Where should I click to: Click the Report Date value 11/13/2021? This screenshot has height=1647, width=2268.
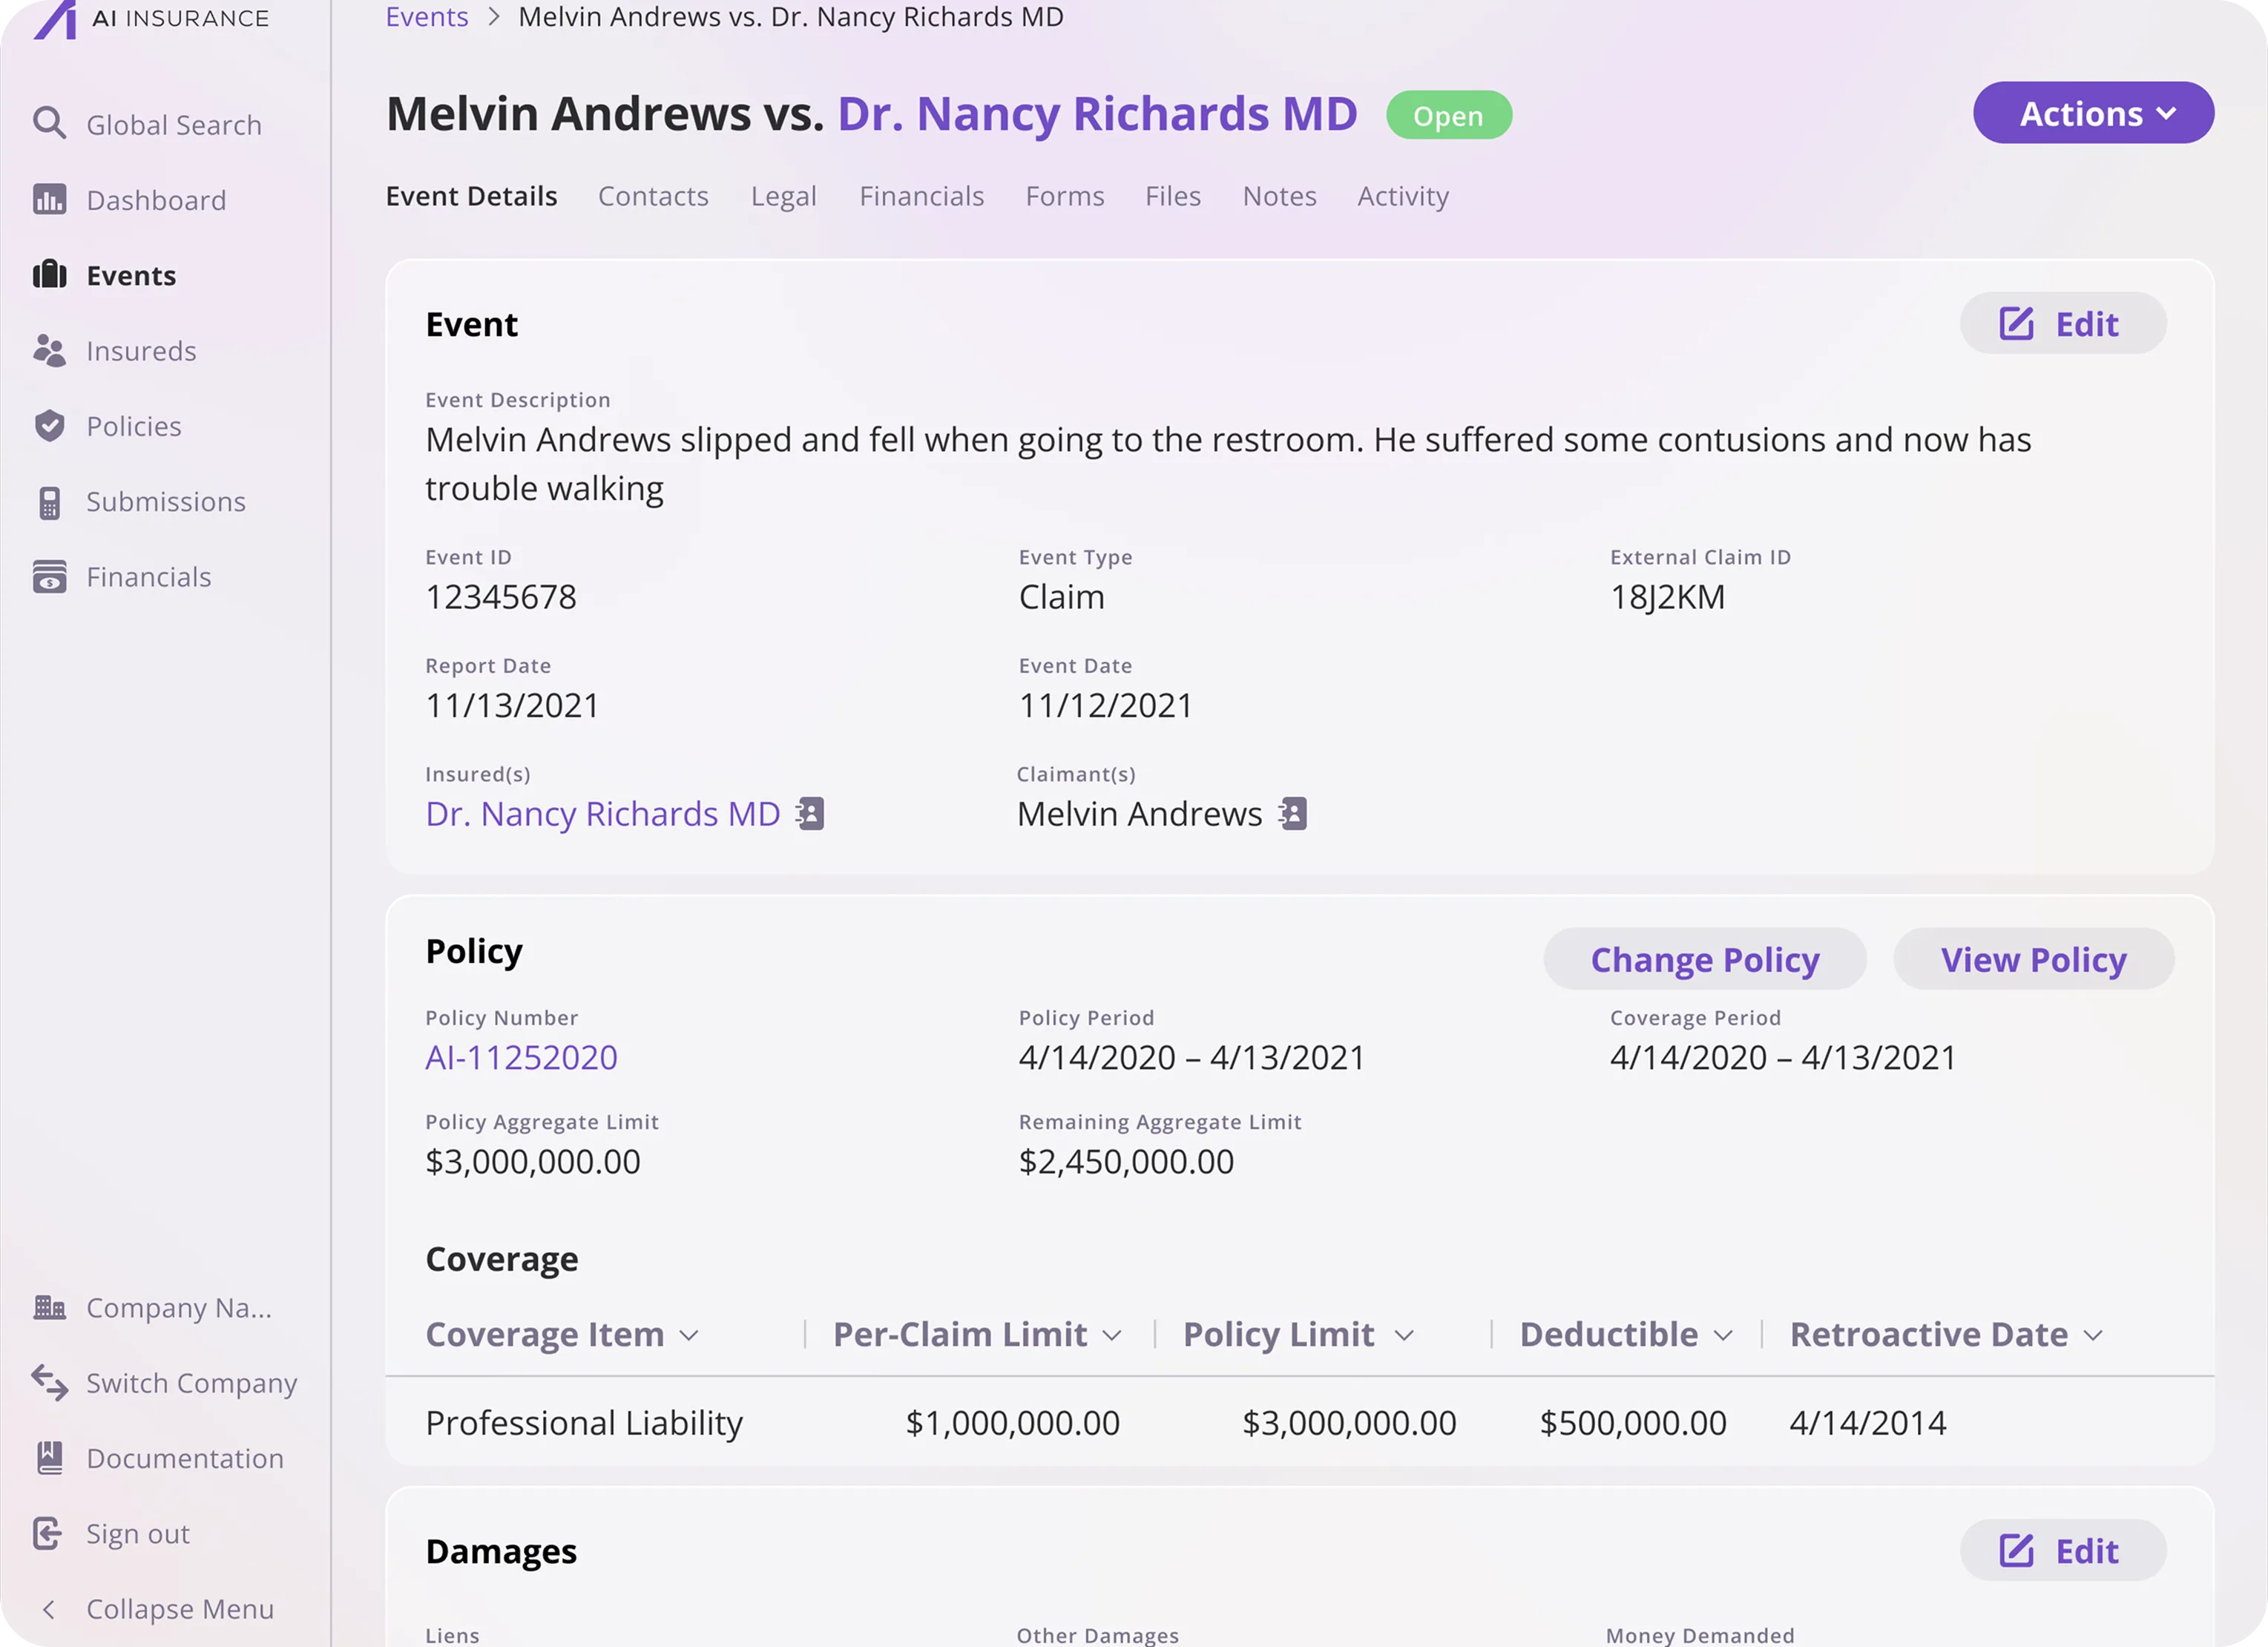[x=512, y=705]
